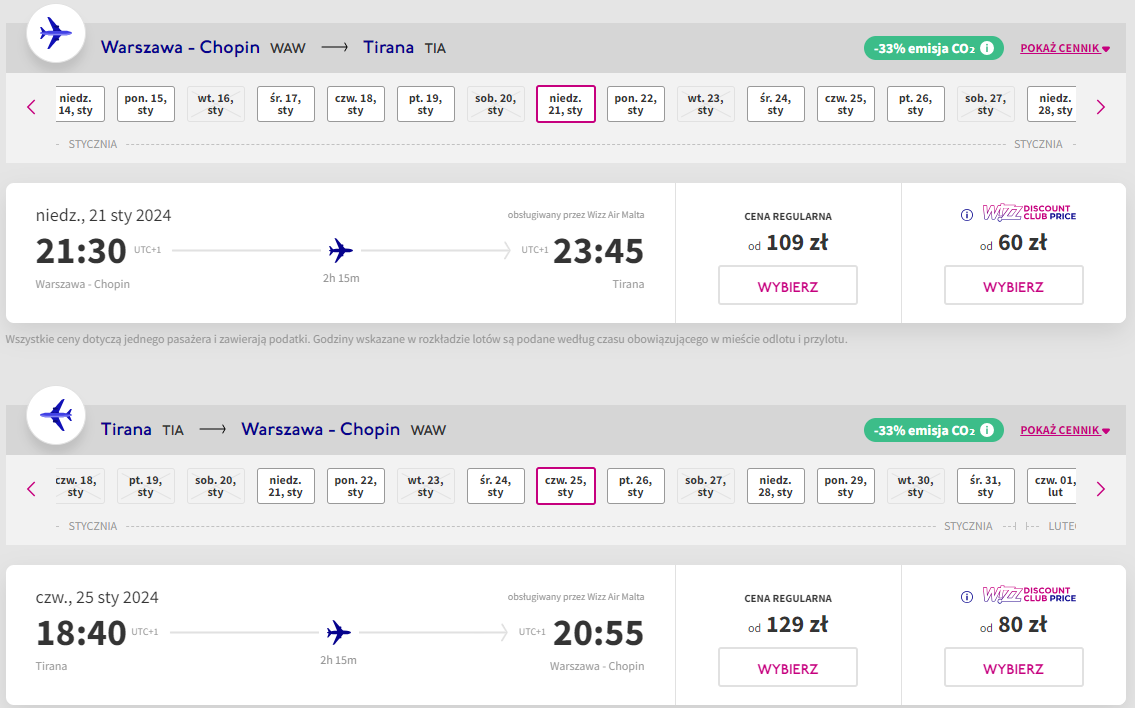
Task: Click the Wizz Discount Club logo above 60 zł
Action: point(1029,212)
